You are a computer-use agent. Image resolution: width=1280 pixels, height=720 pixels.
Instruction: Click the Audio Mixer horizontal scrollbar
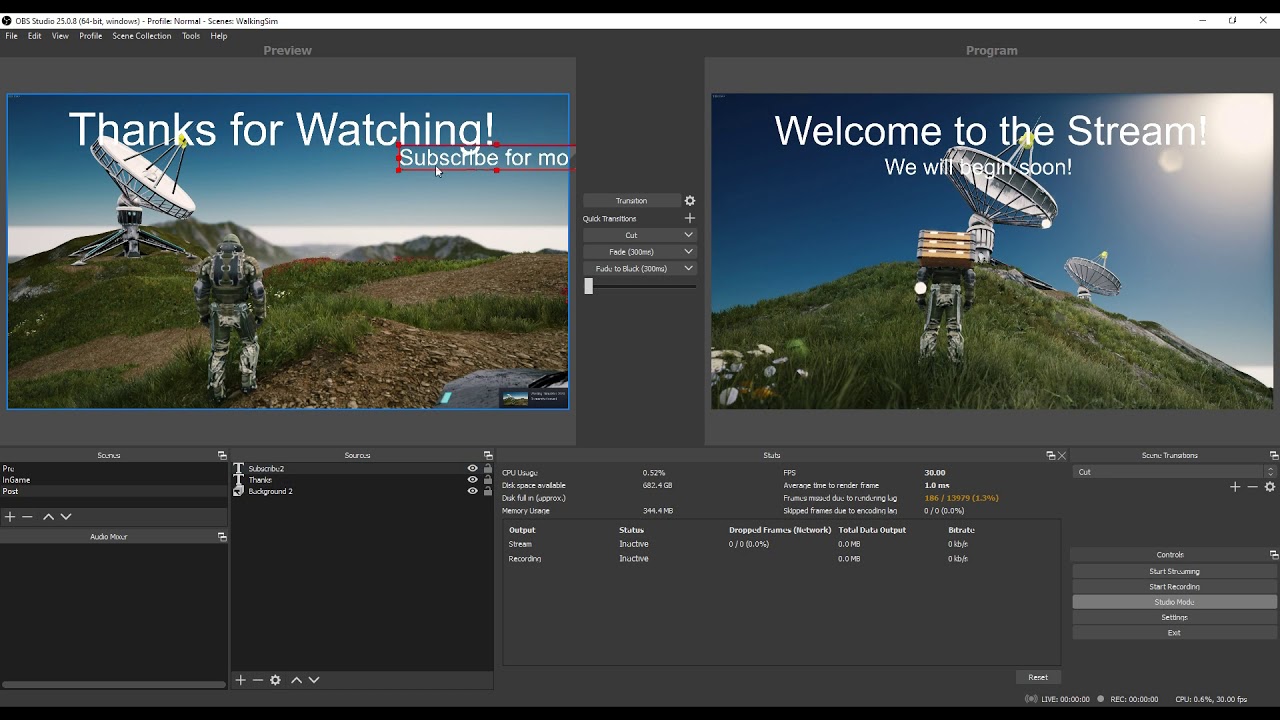(114, 685)
